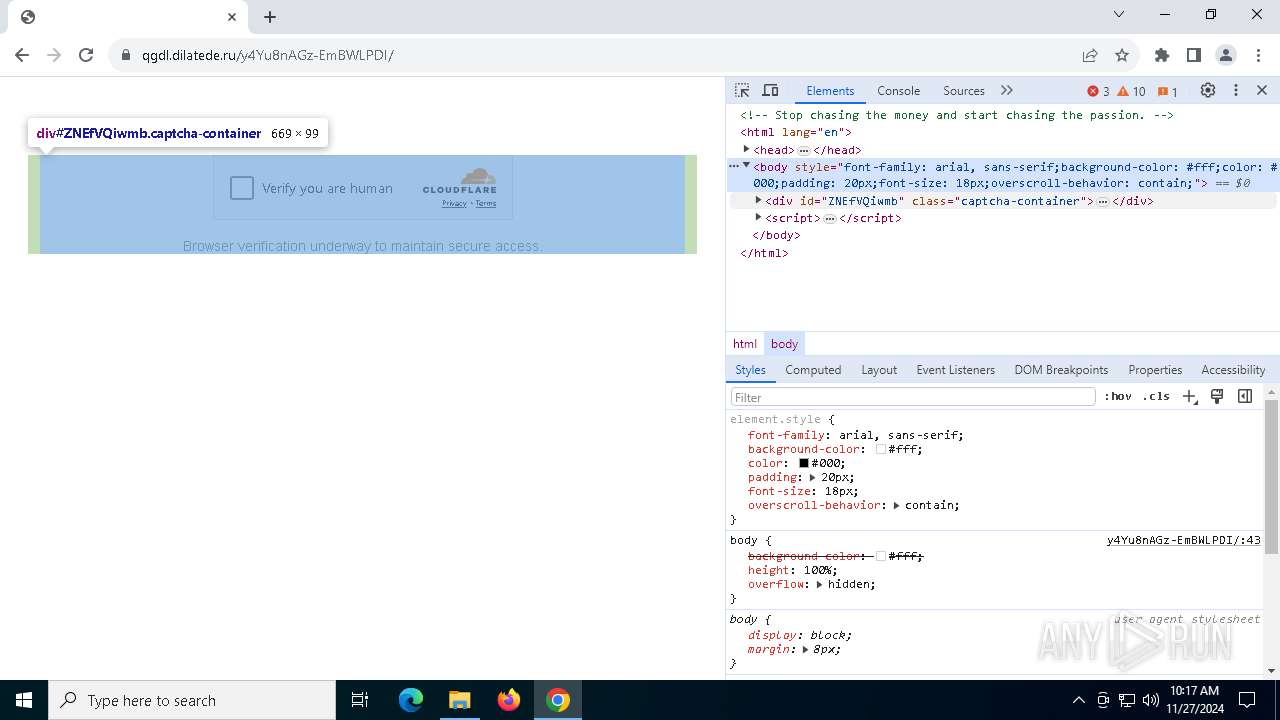Open the Event Listeners tab
1280x720 pixels.
[x=955, y=369]
